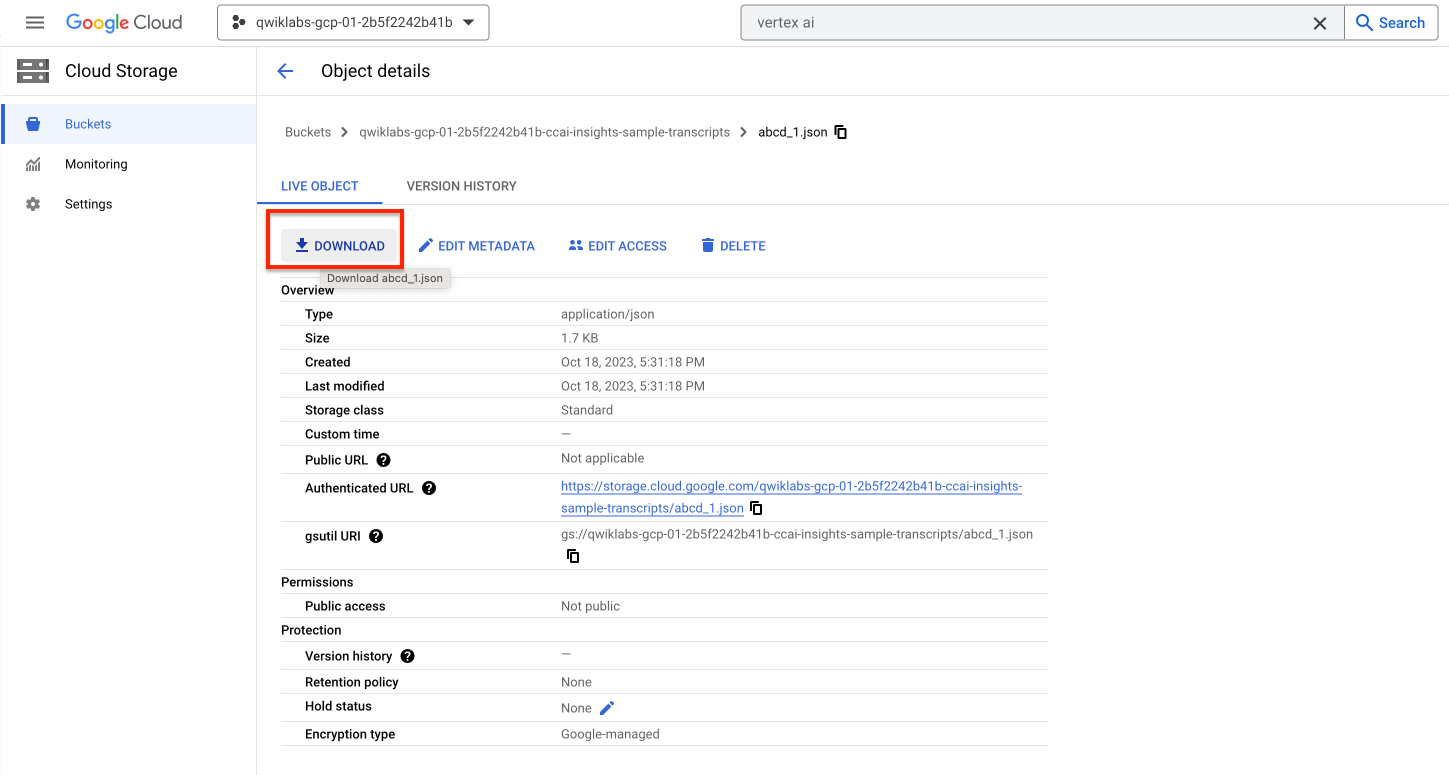Screen dimensions: 1449x775
Task: Open the ccai-insights-sample-transcripts bucket breadcrumb
Action: pos(545,132)
